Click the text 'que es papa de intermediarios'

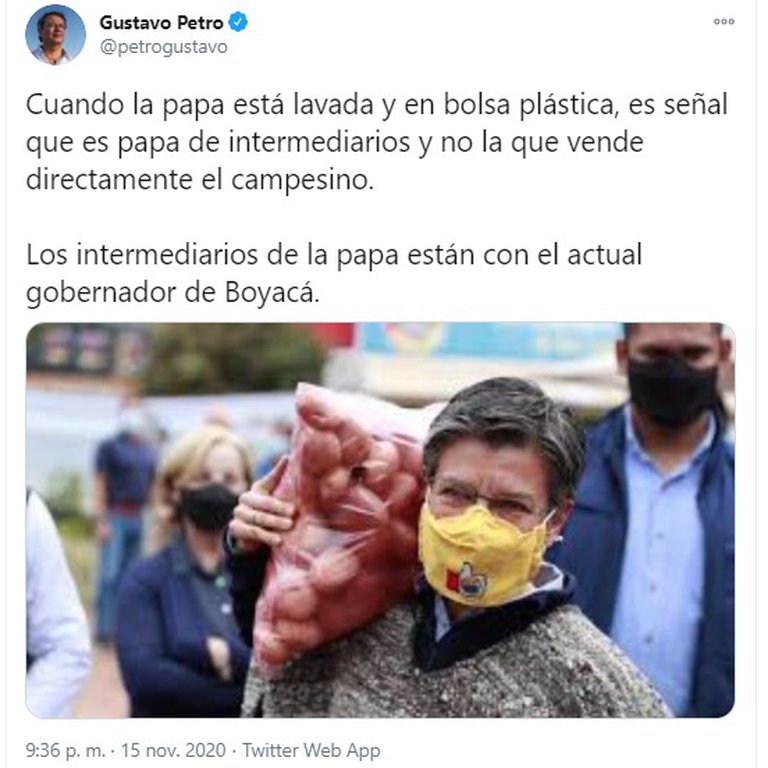tap(217, 143)
